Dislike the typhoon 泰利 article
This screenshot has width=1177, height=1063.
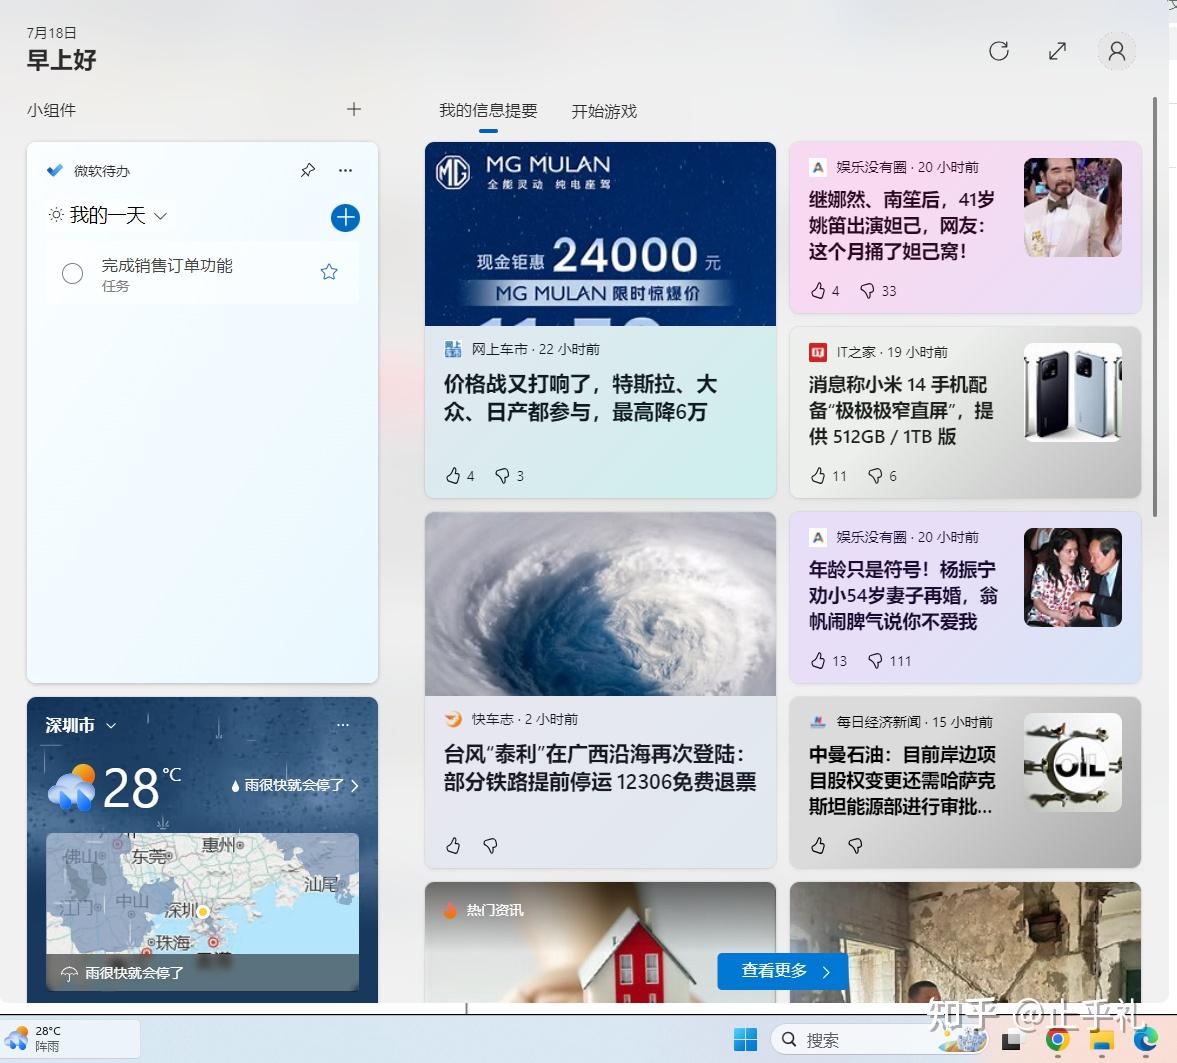pyautogui.click(x=490, y=846)
